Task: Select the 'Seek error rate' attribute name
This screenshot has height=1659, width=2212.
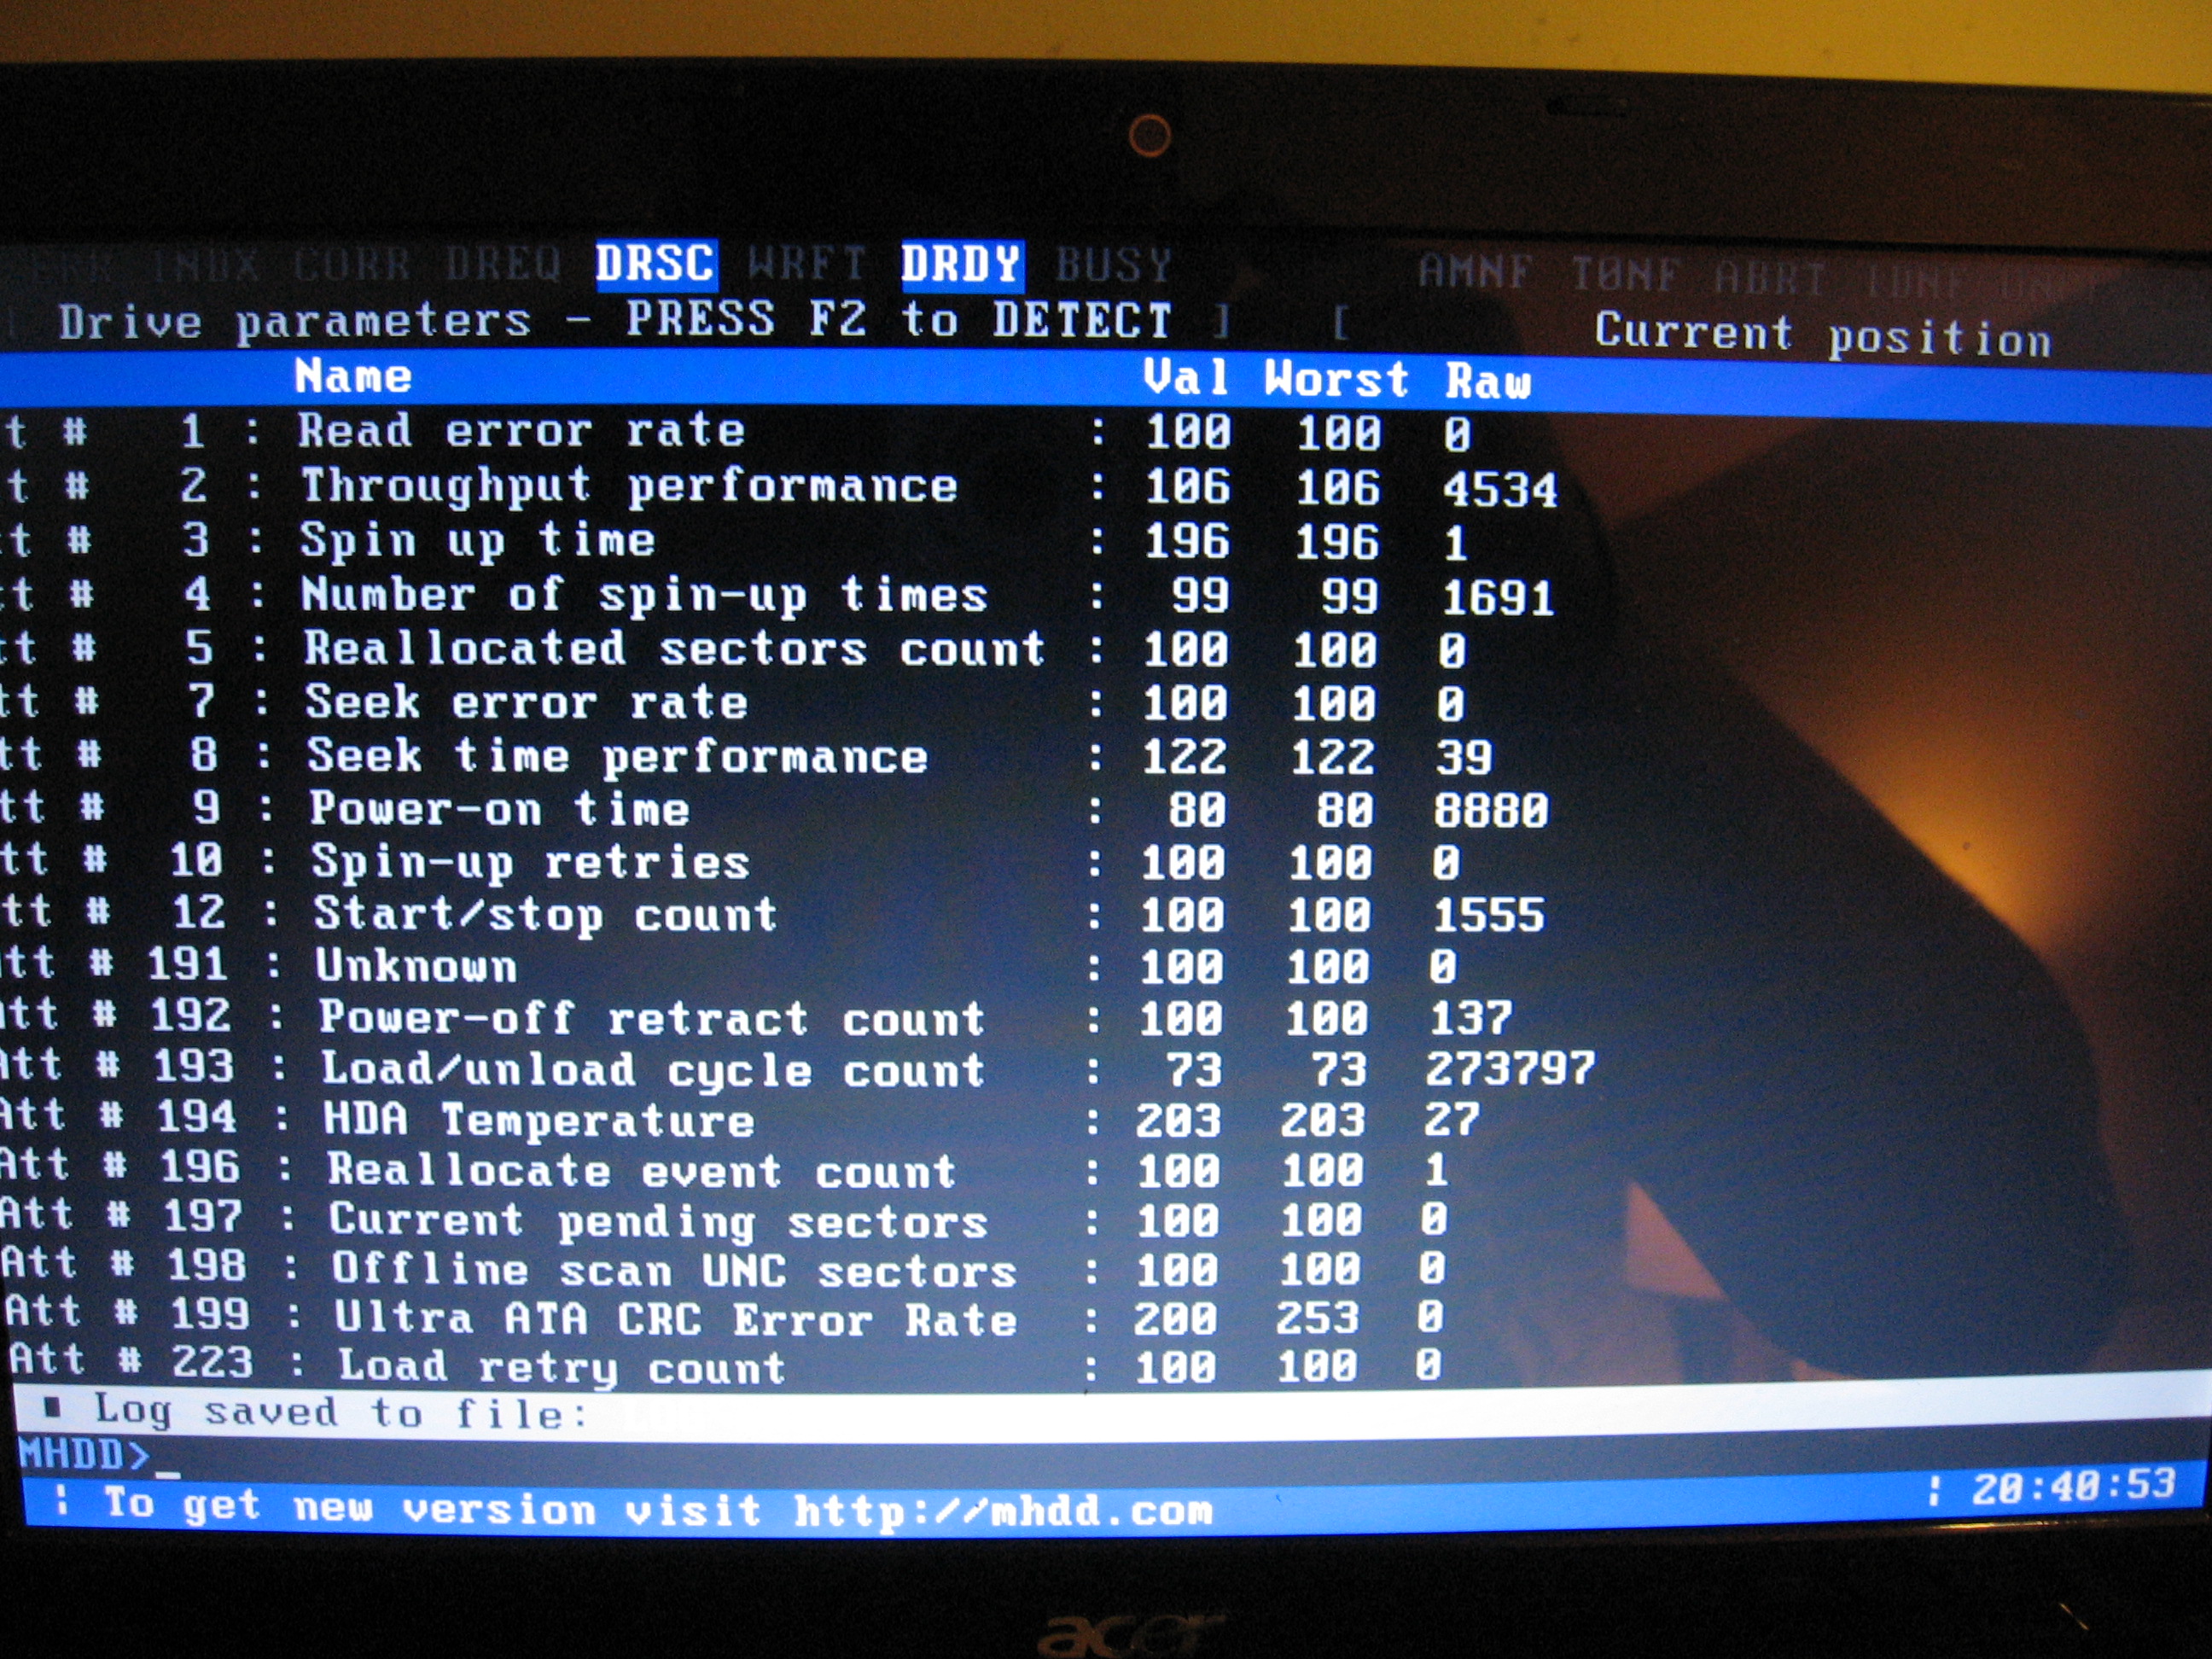Action: tap(526, 703)
